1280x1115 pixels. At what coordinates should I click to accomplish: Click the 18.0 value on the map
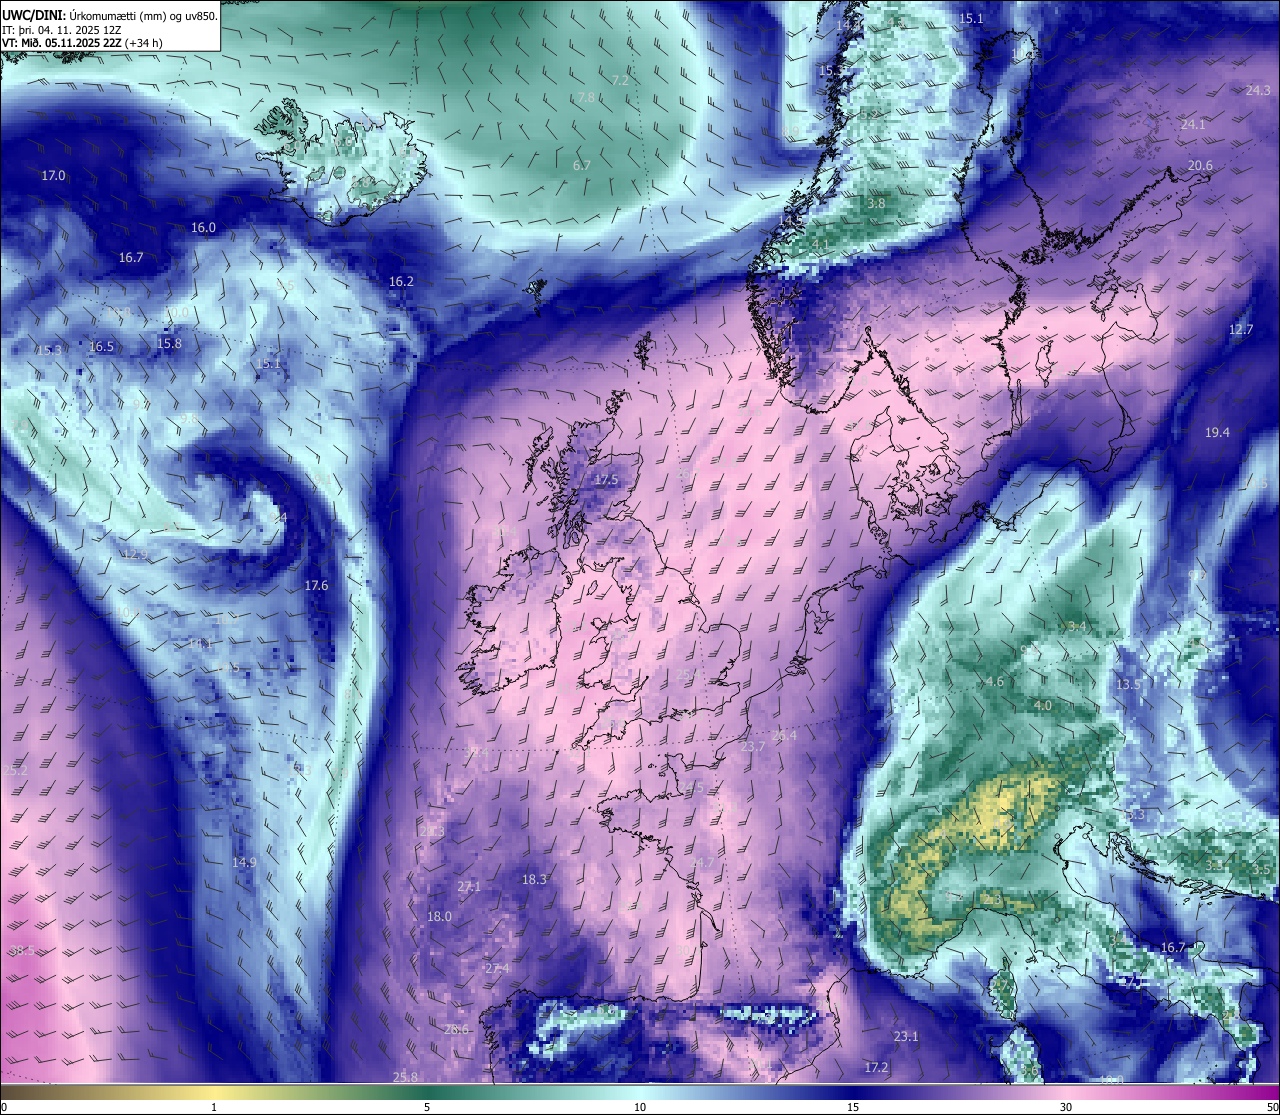pos(439,917)
